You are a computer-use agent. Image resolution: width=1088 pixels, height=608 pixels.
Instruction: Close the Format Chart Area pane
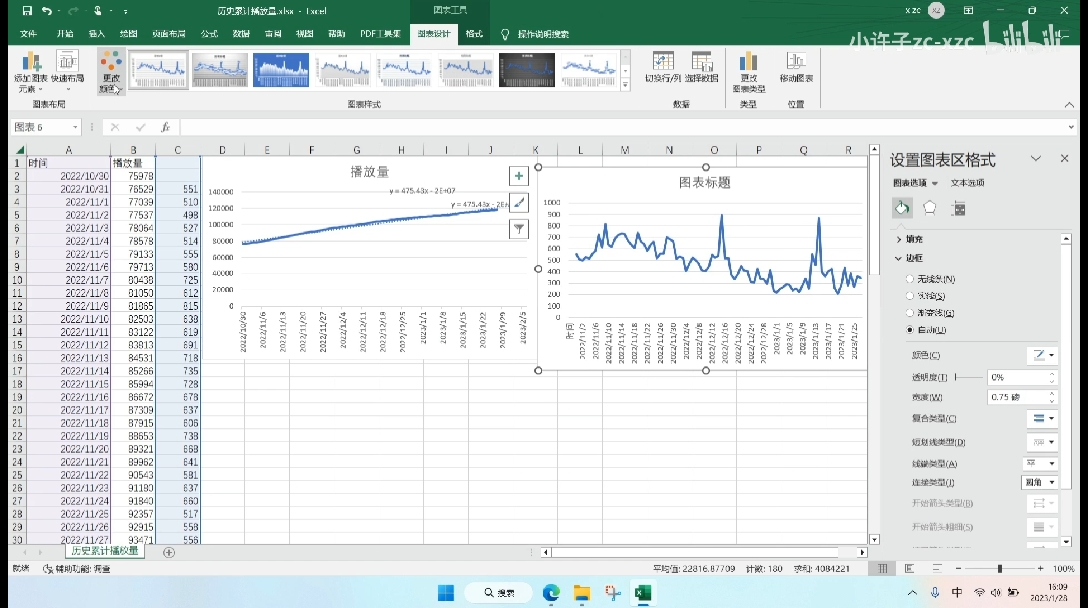coord(1064,159)
